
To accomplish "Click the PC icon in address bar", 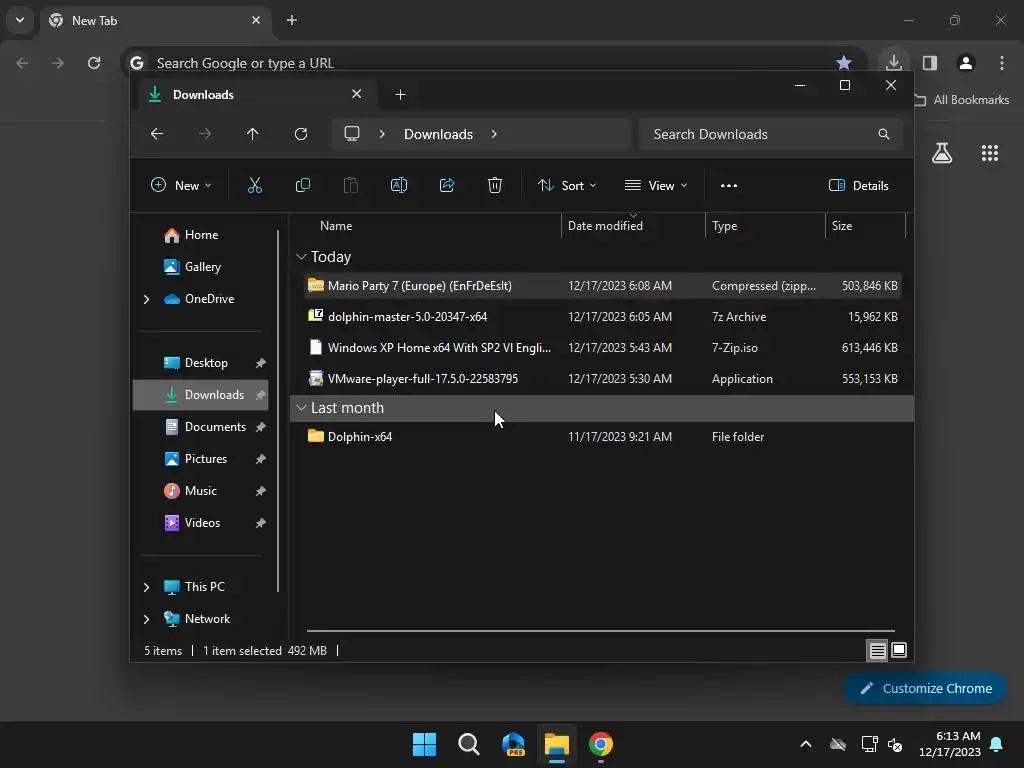I will (x=352, y=134).
